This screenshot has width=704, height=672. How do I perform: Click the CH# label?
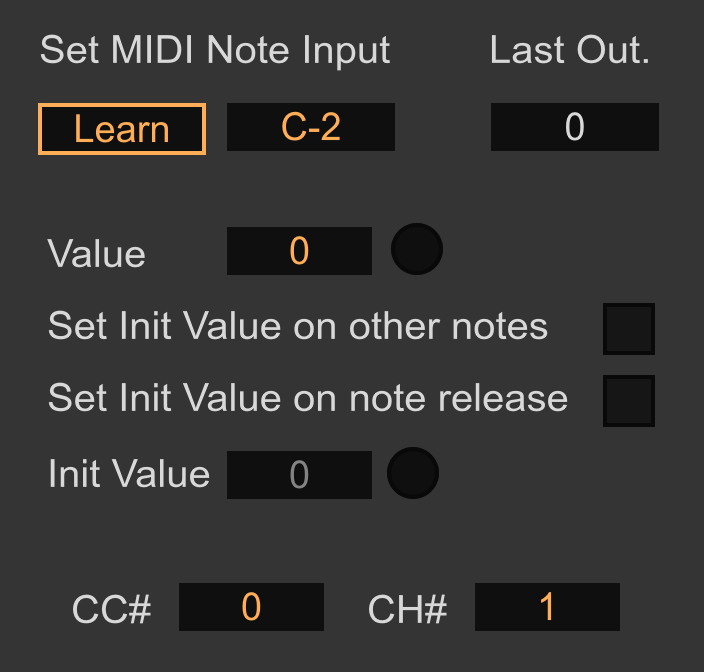[x=407, y=609]
